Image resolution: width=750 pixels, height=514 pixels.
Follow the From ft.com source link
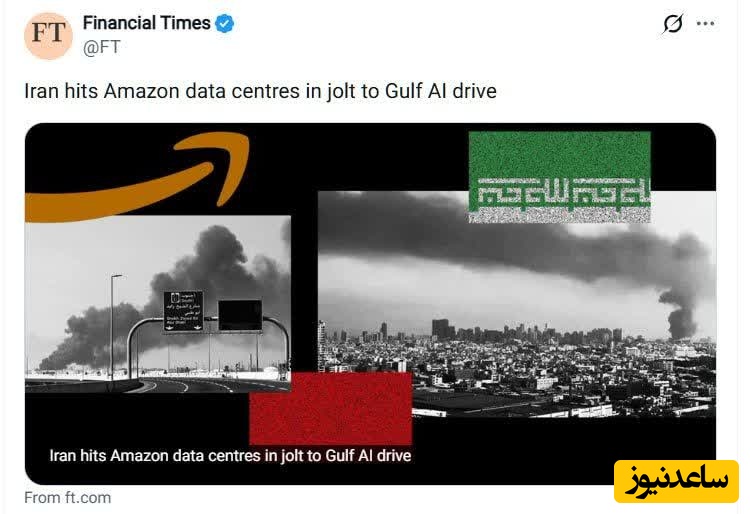point(67,497)
